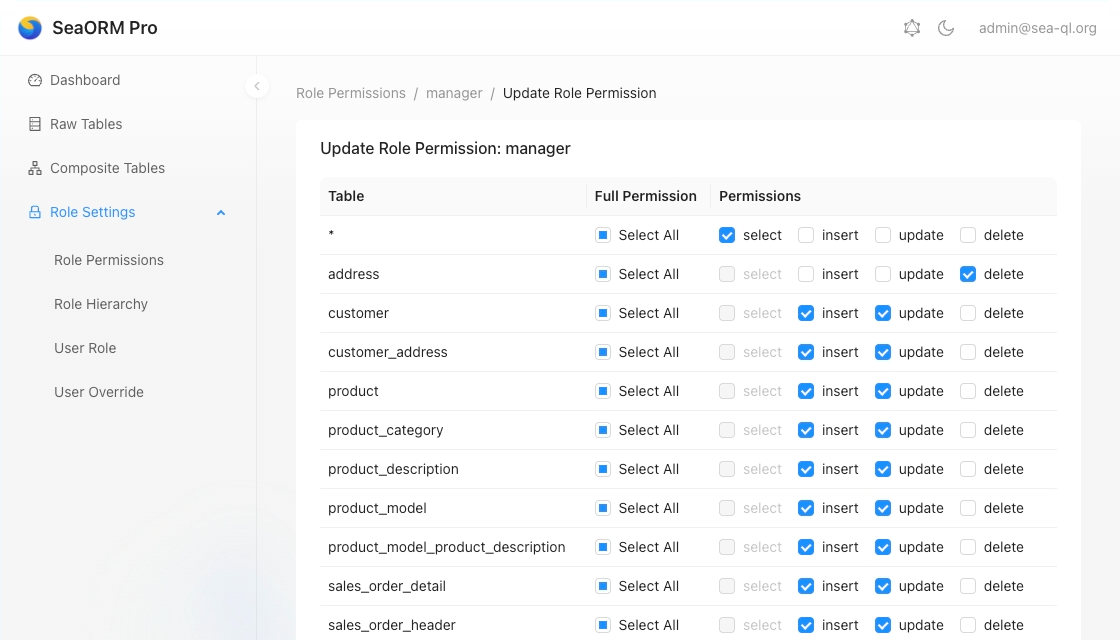Uncheck delete permission for address table
The height and width of the screenshot is (640, 1120).
968,274
